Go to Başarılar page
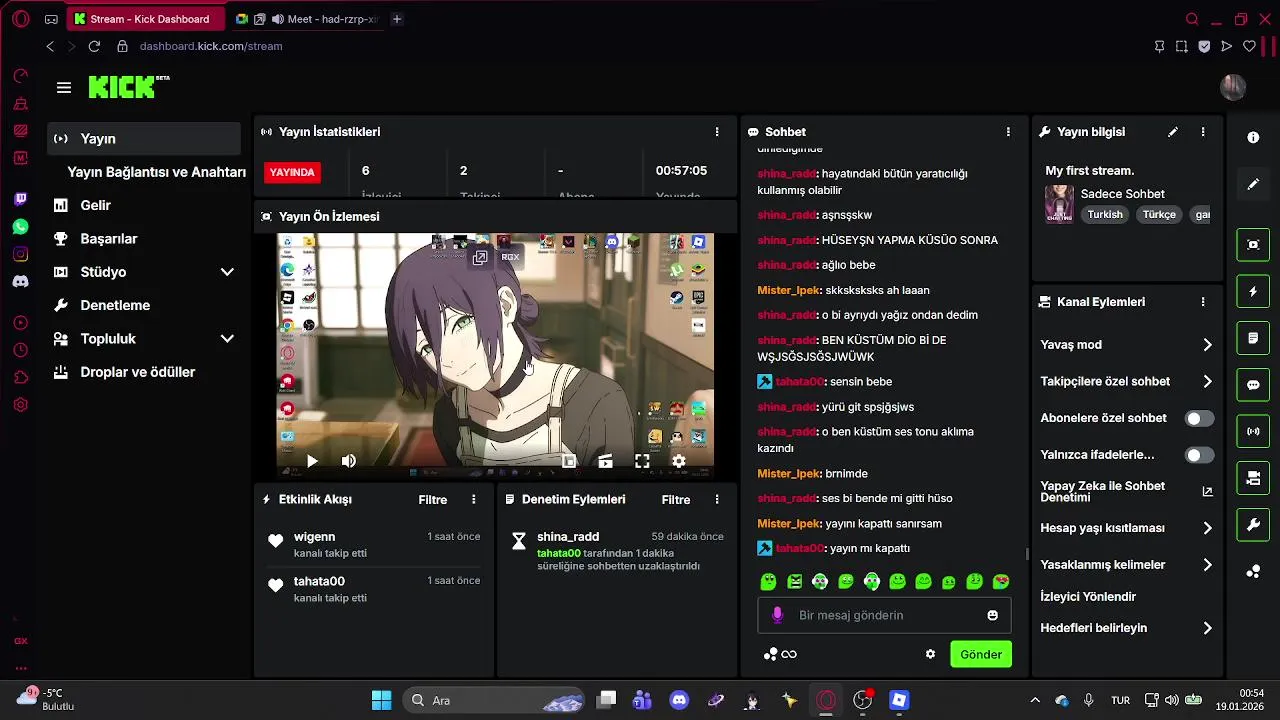This screenshot has width=1280, height=720. 109,239
